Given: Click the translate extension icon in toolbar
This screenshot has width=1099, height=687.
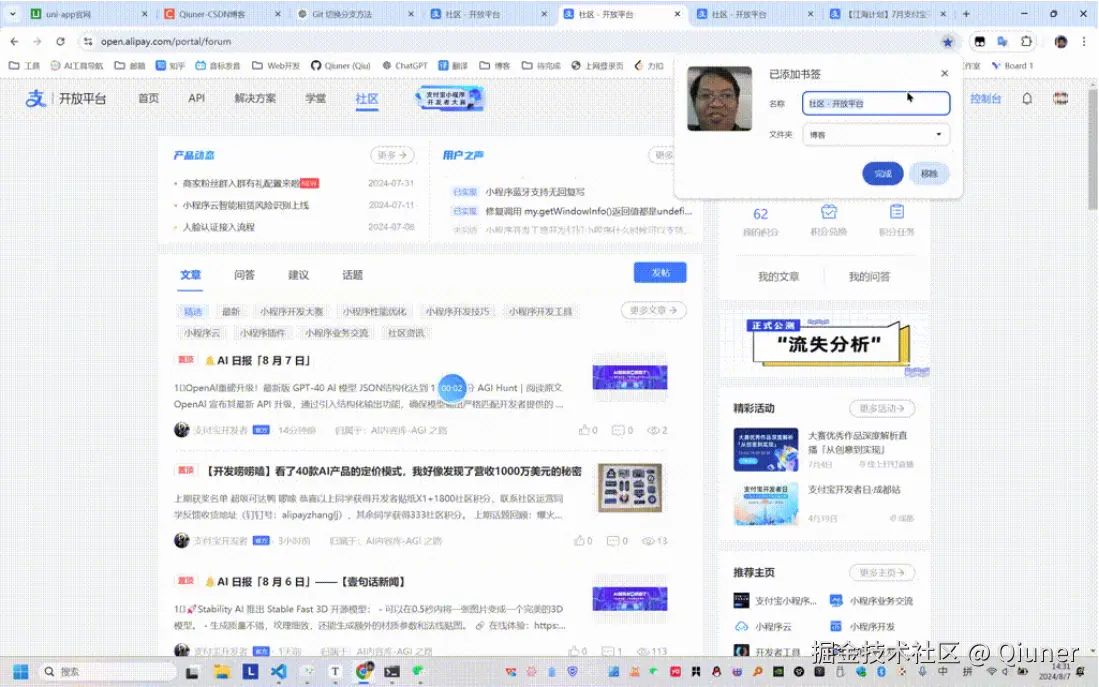Looking at the screenshot, I should (1002, 42).
